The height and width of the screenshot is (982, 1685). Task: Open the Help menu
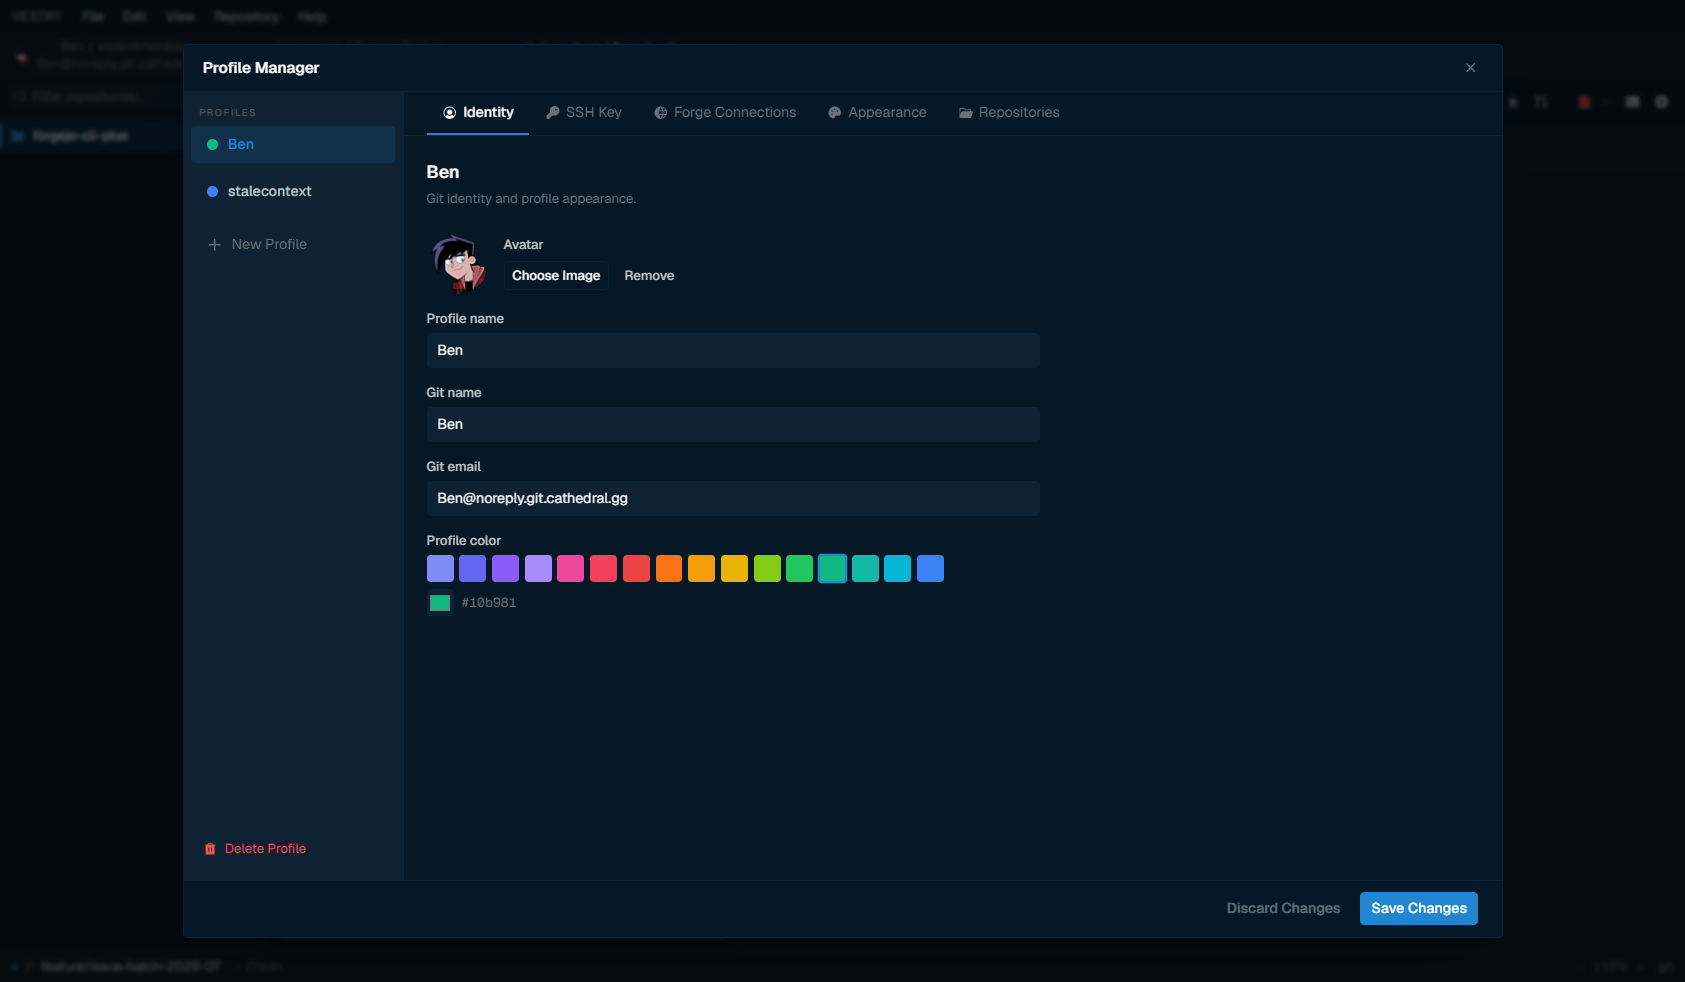tap(312, 17)
